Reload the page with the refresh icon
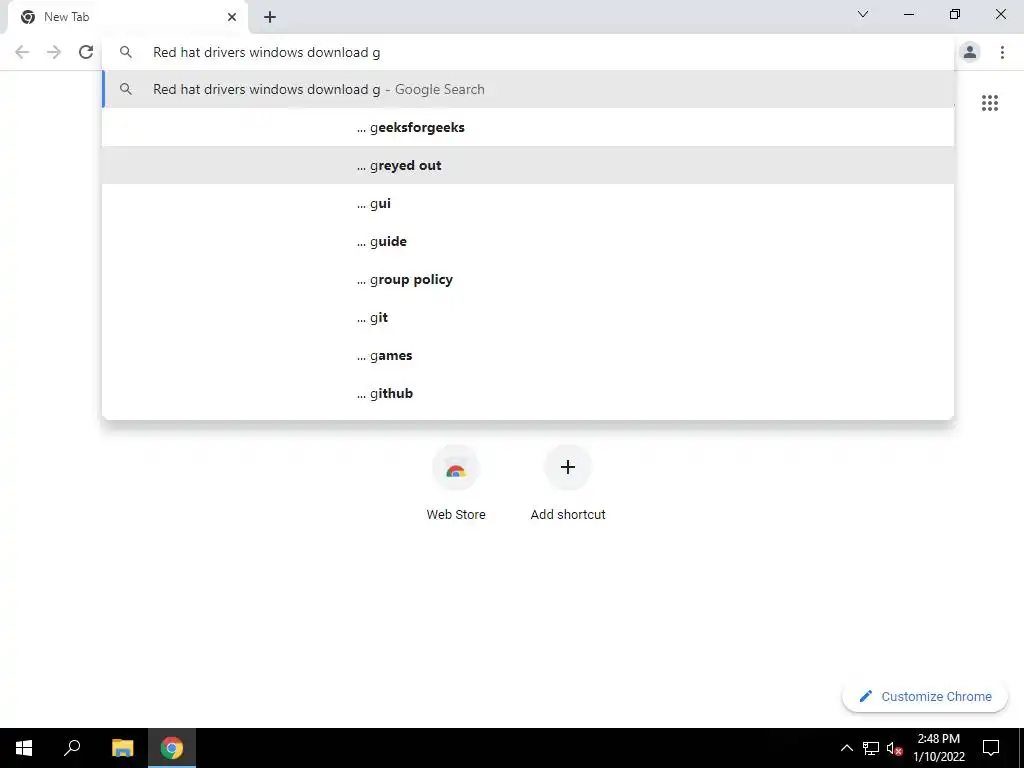 coord(86,52)
